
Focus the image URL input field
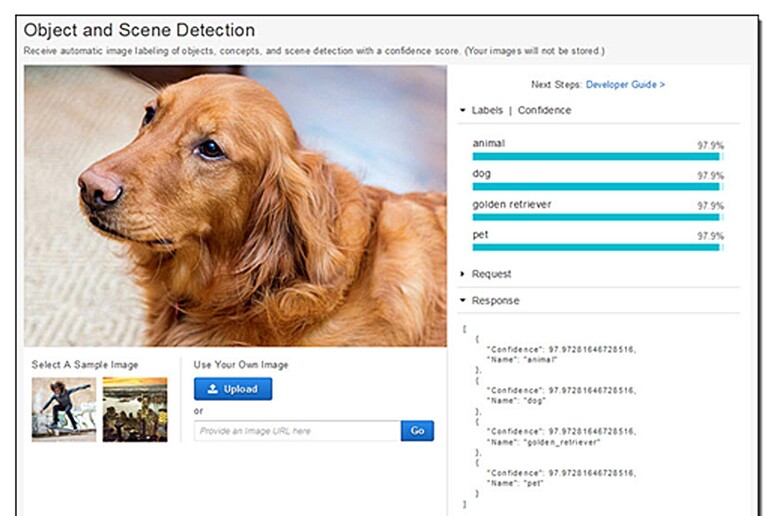pyautogui.click(x=297, y=431)
